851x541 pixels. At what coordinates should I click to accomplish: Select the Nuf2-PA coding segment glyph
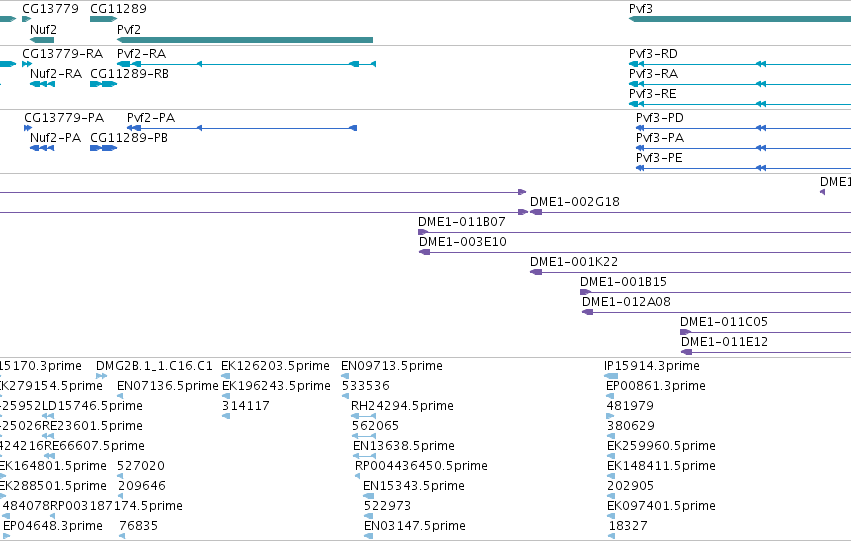point(42,148)
